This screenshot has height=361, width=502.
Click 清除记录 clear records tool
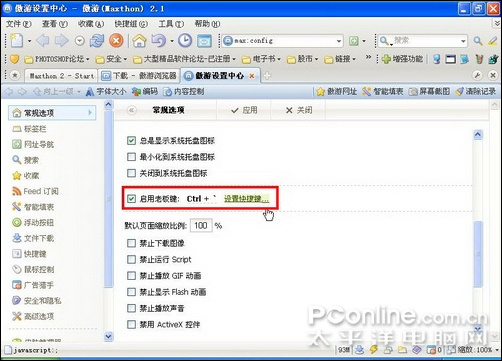[x=476, y=91]
